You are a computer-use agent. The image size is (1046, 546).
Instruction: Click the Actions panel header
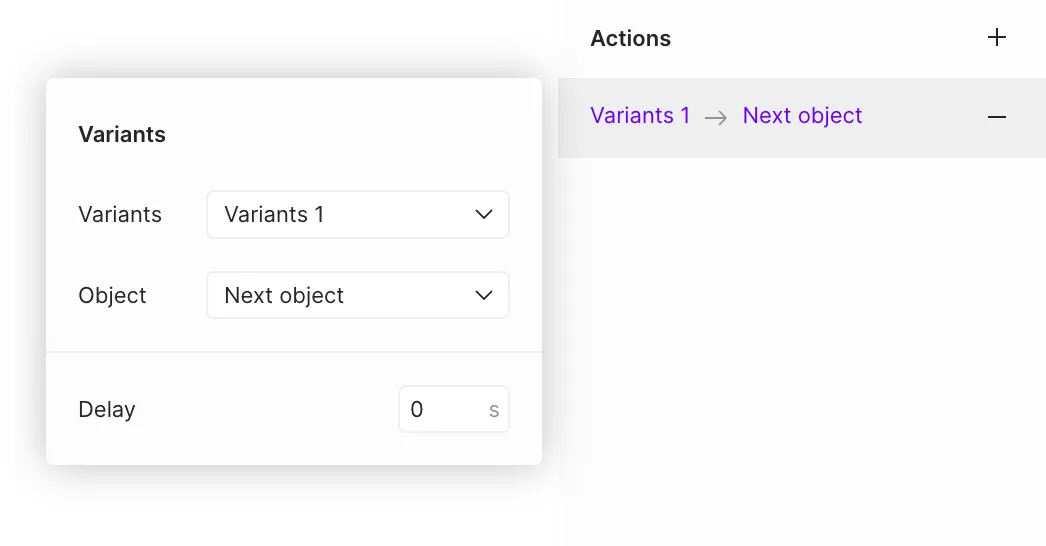coord(630,39)
